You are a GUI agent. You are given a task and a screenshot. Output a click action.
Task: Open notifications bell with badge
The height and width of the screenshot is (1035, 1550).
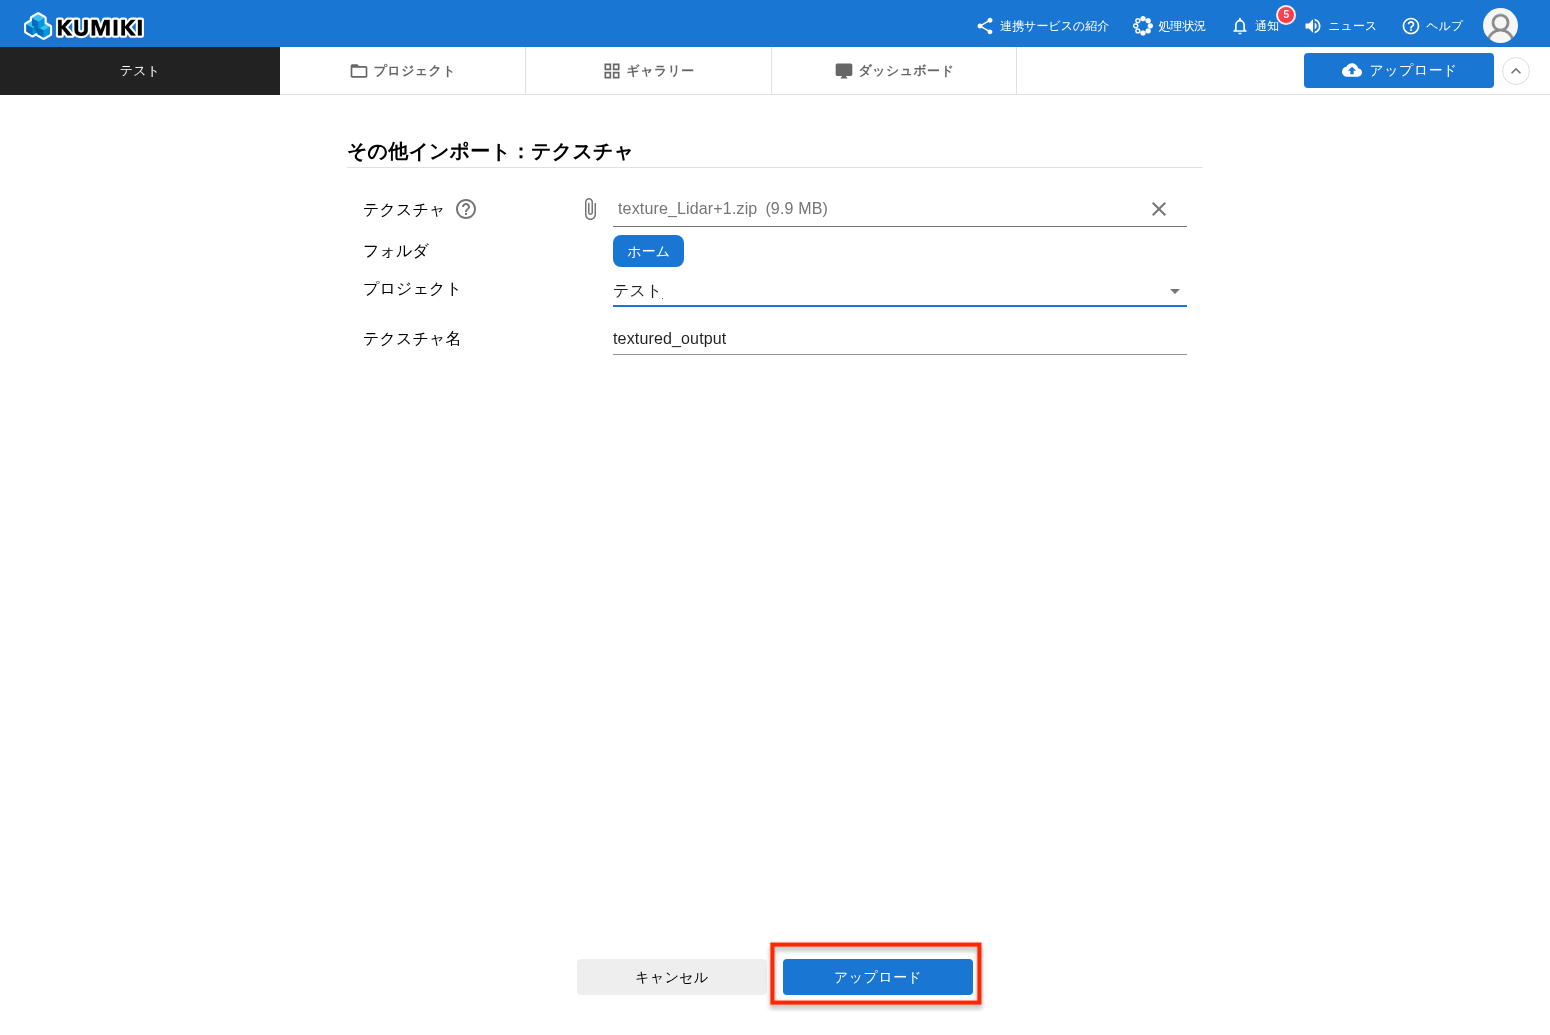coord(1240,26)
